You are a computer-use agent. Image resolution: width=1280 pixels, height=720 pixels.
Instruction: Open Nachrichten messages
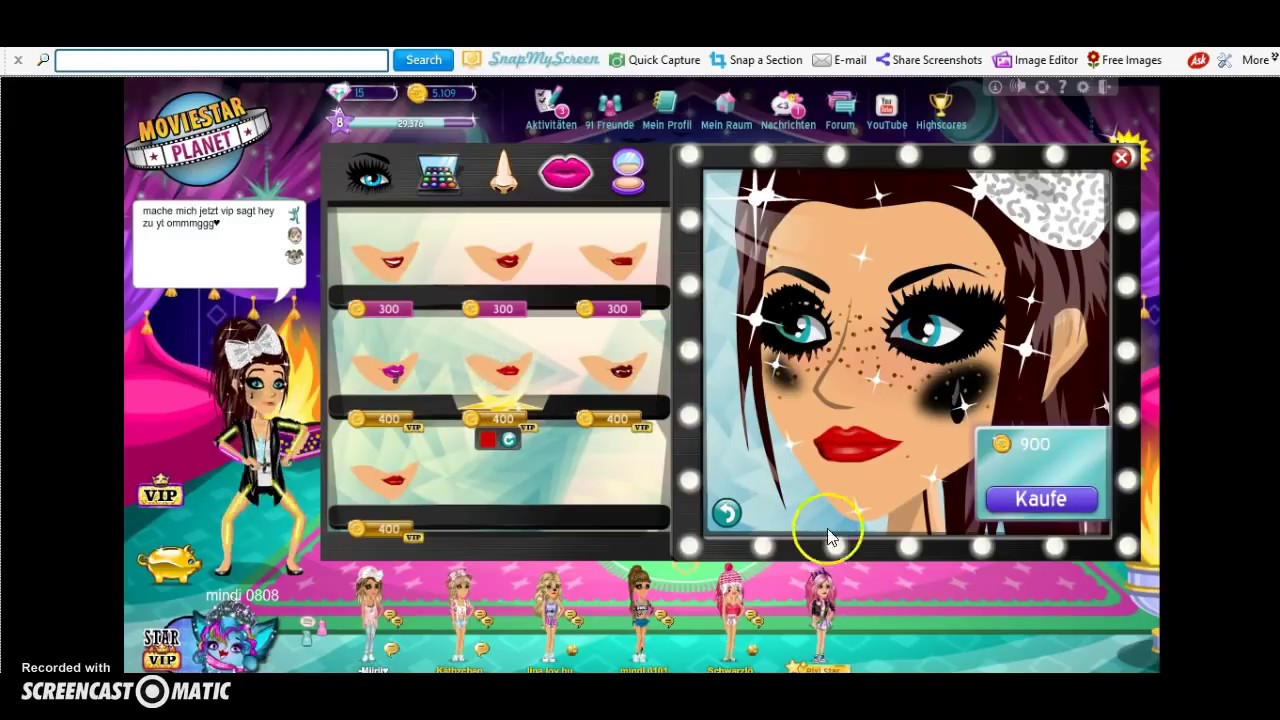pos(788,110)
